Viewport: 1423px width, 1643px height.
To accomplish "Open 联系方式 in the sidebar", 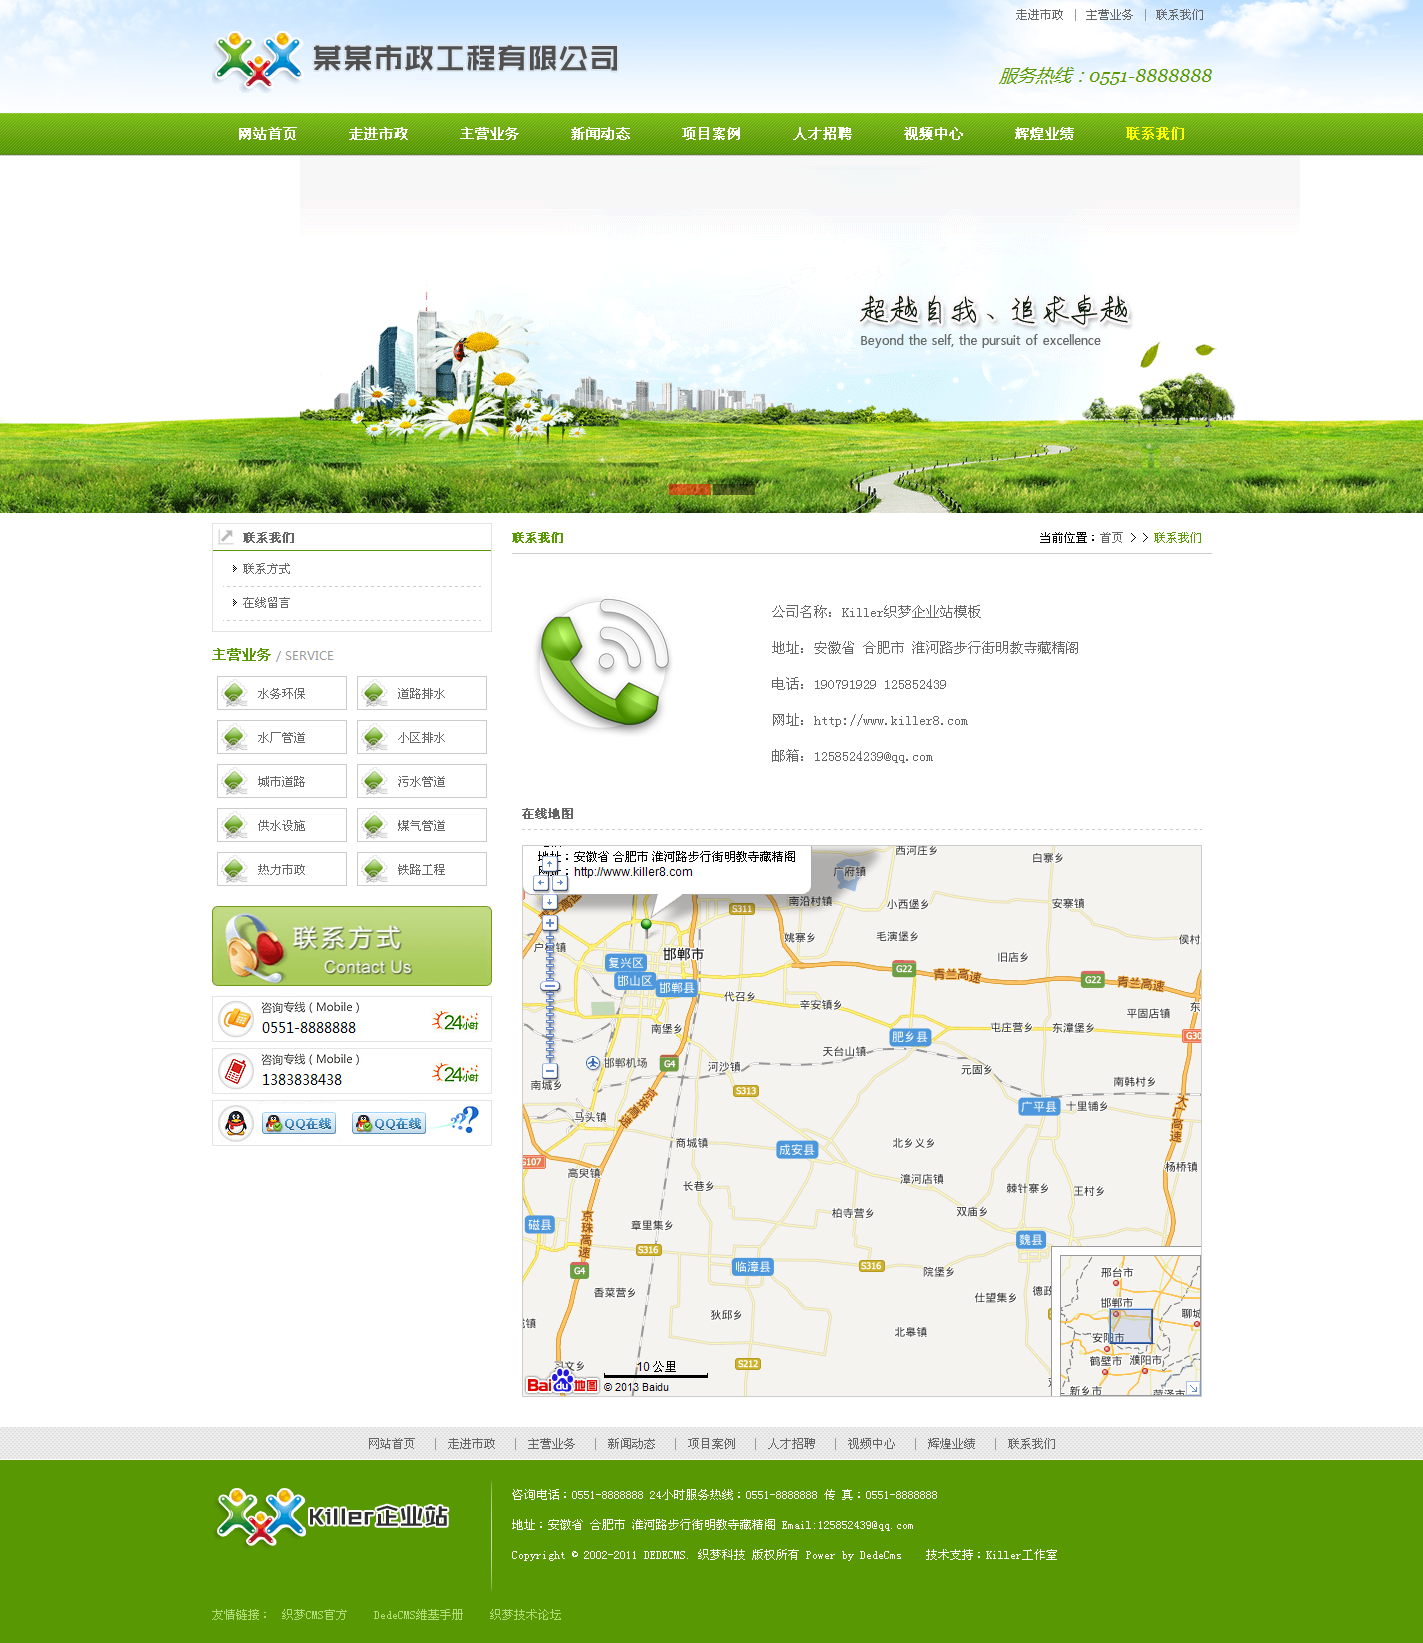I will tap(266, 569).
